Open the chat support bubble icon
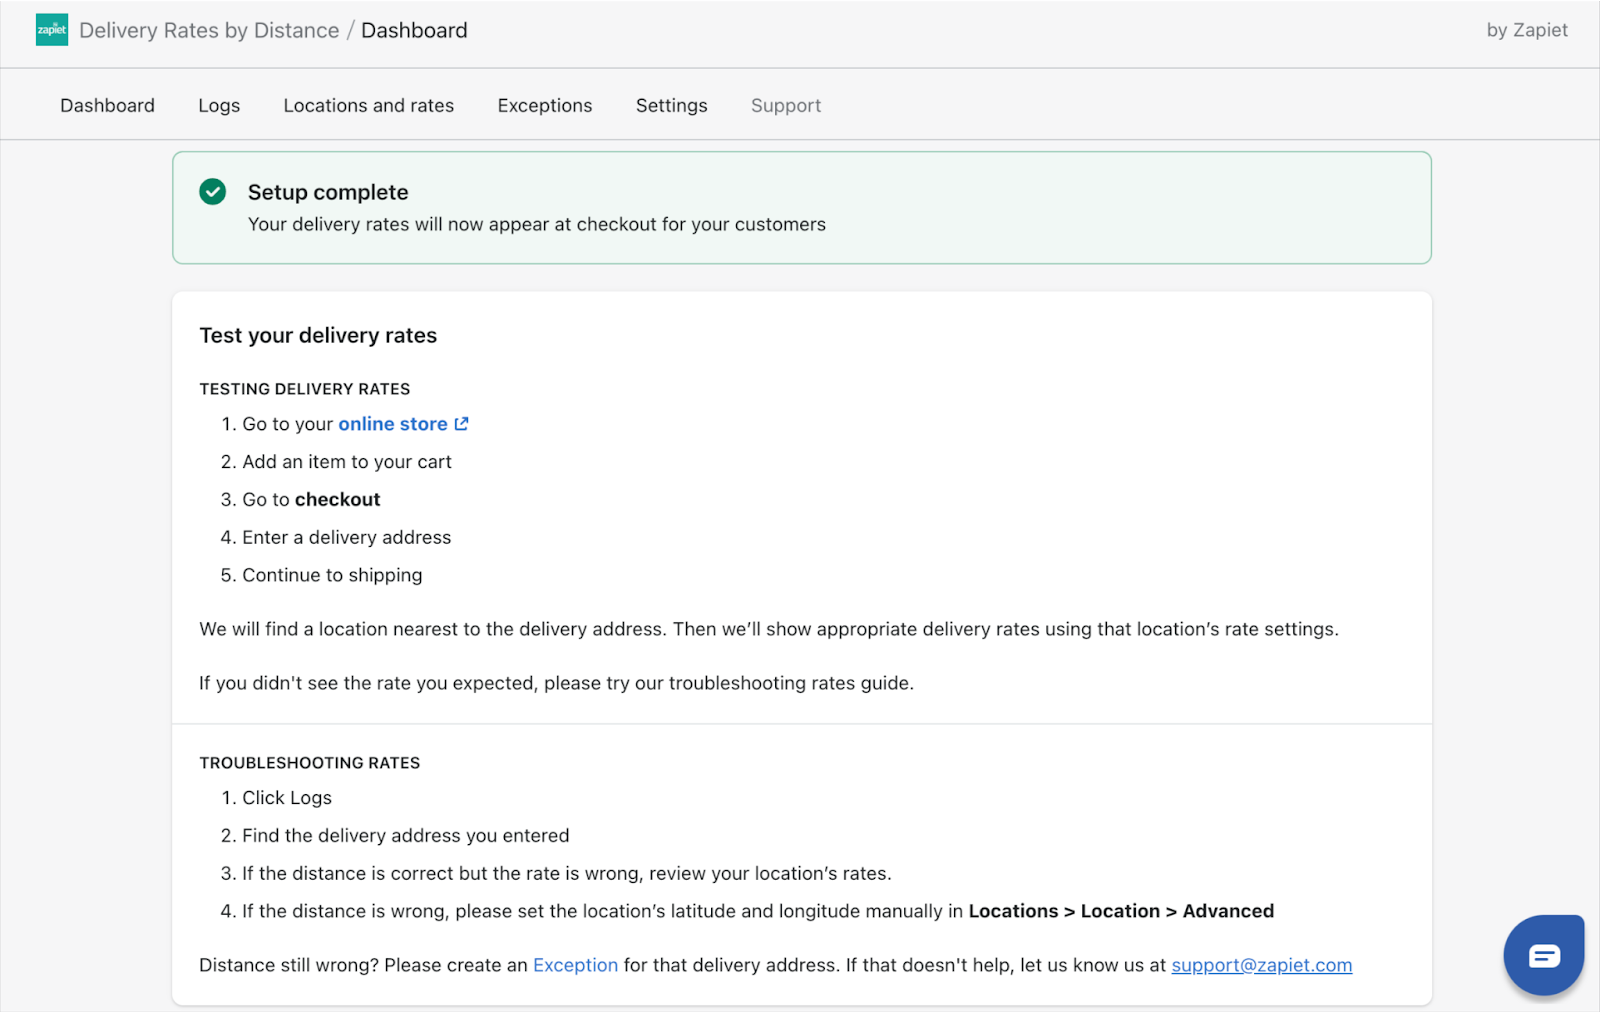This screenshot has height=1012, width=1600. 1544,955
